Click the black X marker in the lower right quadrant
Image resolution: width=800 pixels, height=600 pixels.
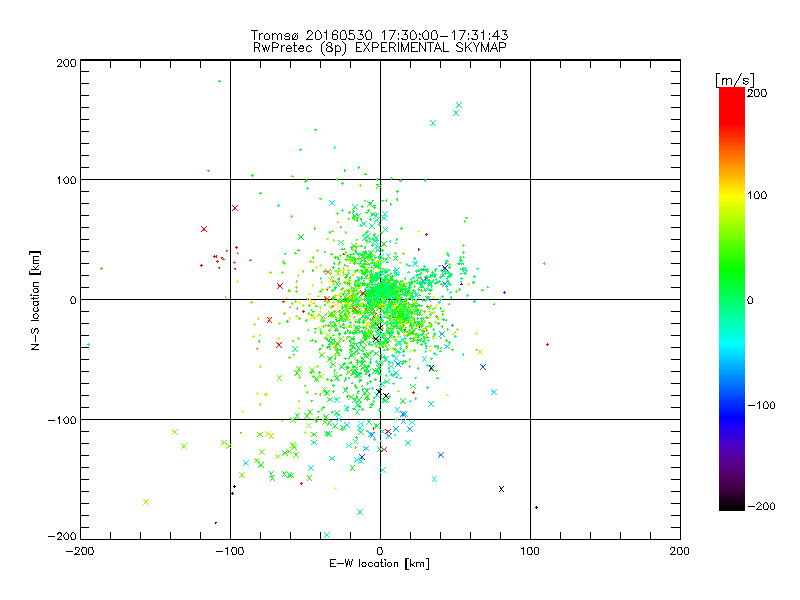pyautogui.click(x=501, y=489)
